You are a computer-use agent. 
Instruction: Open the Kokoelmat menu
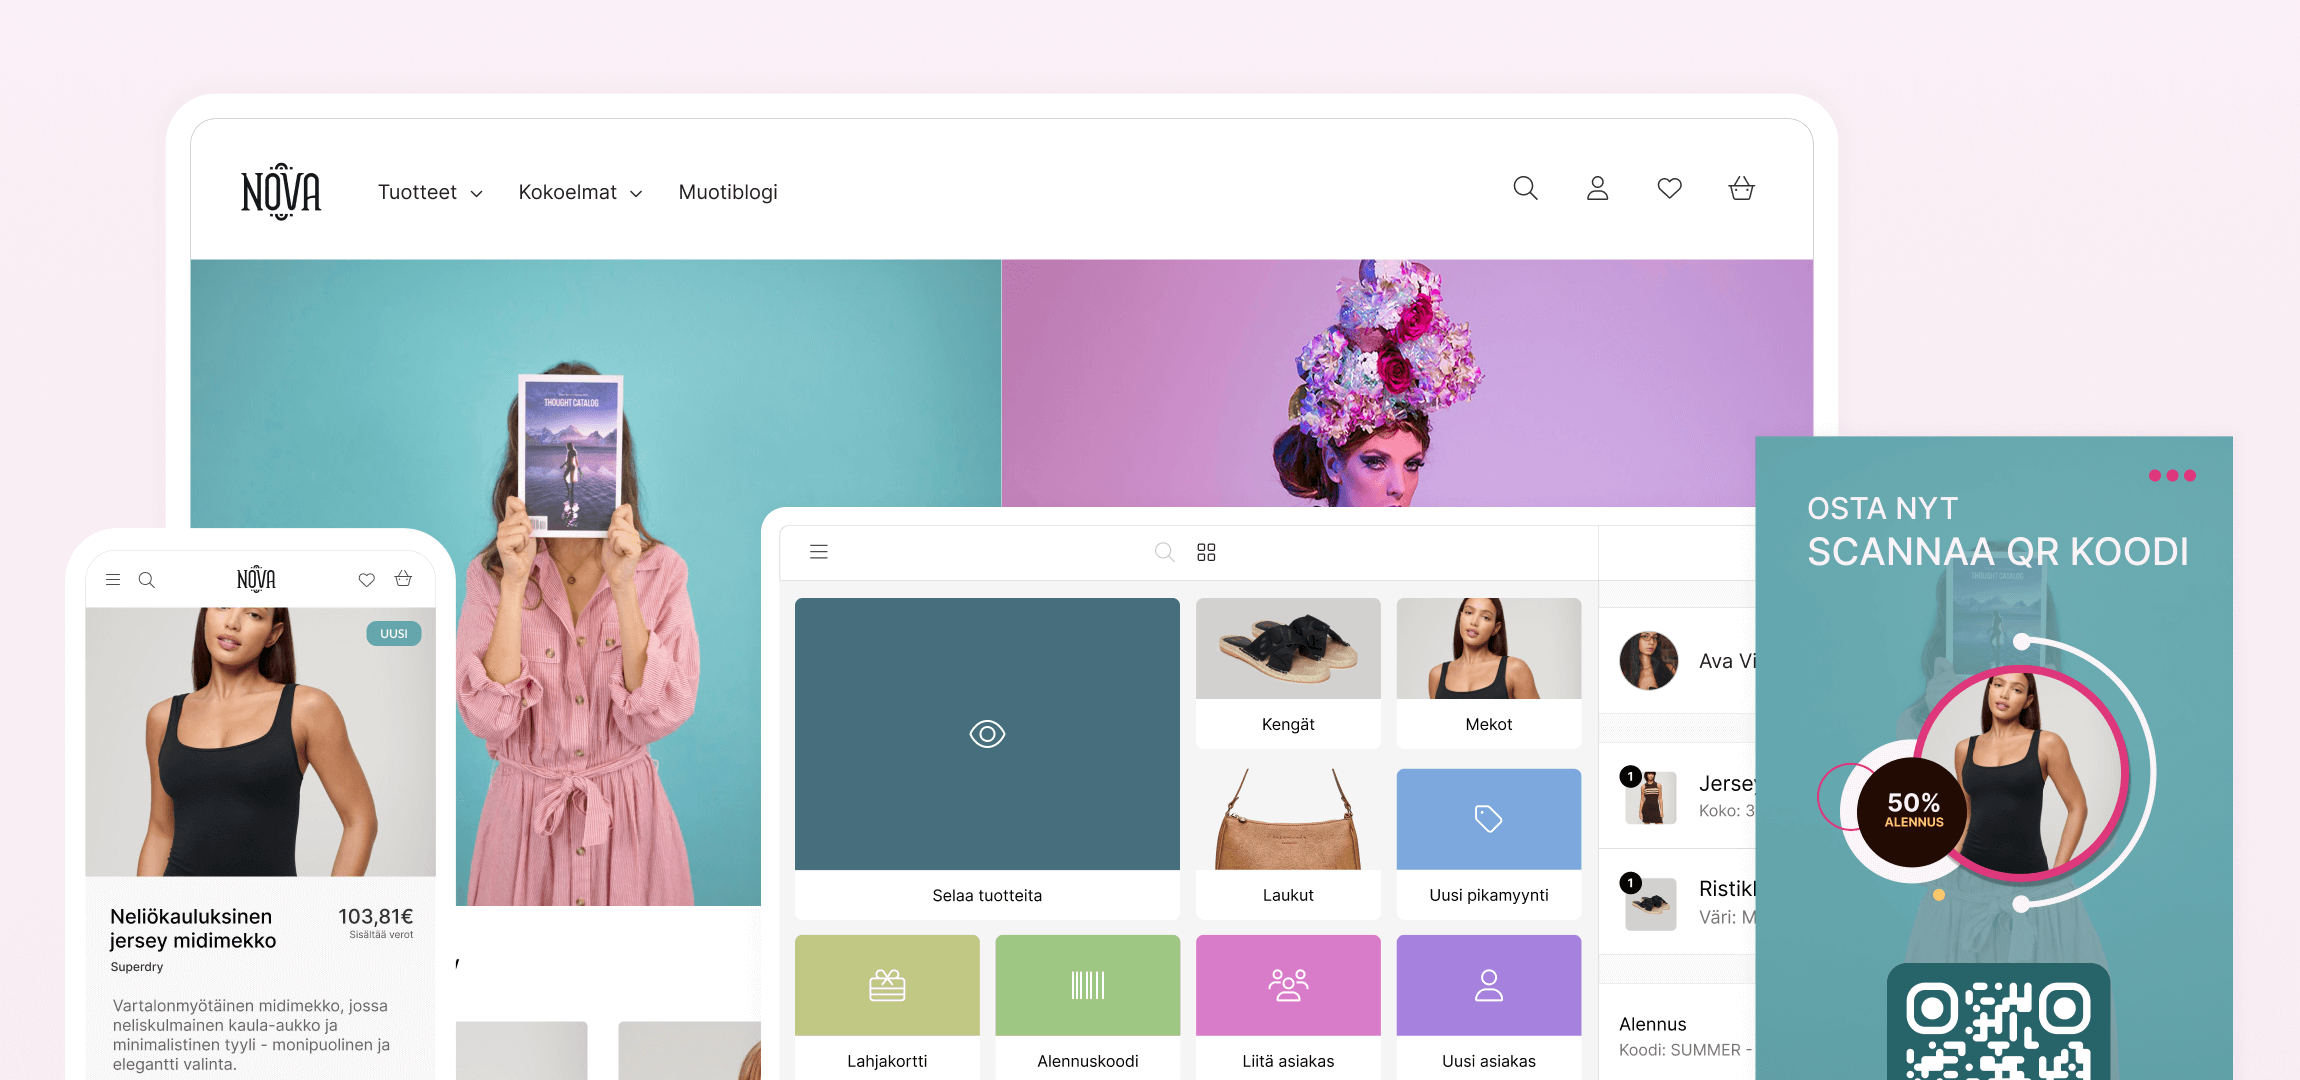pos(580,192)
